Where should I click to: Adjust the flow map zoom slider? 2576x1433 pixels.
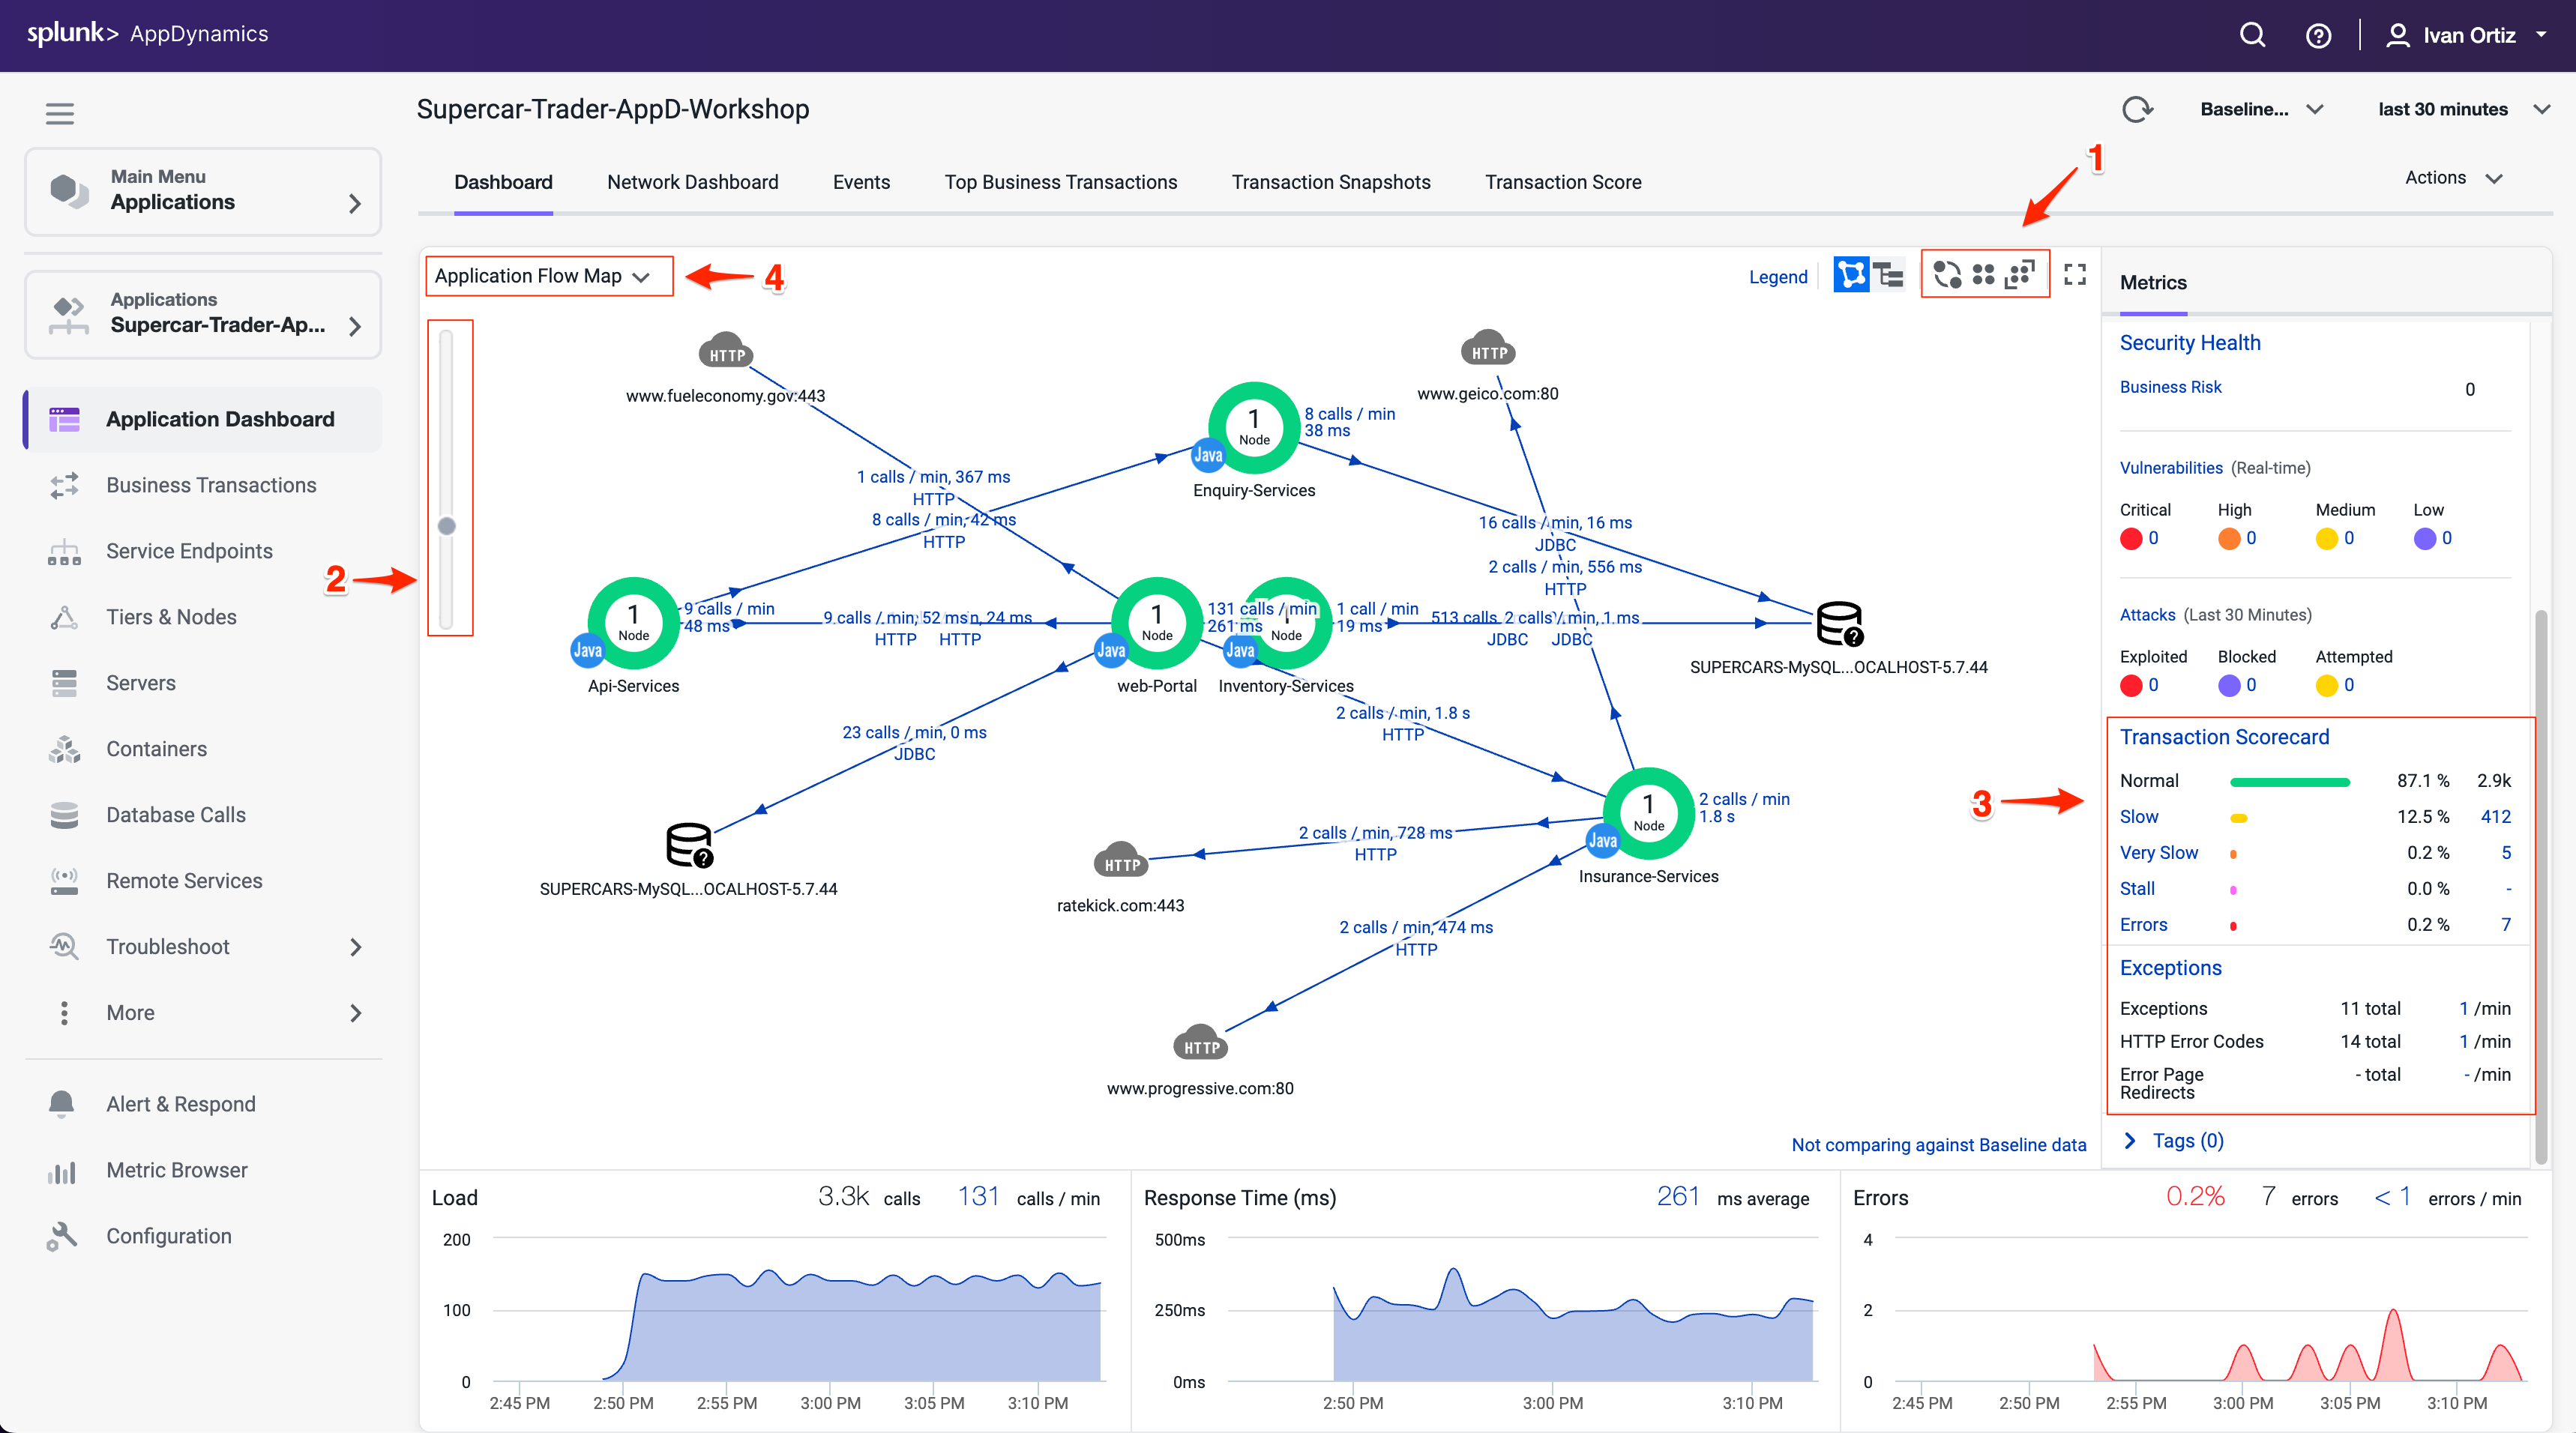click(x=447, y=525)
